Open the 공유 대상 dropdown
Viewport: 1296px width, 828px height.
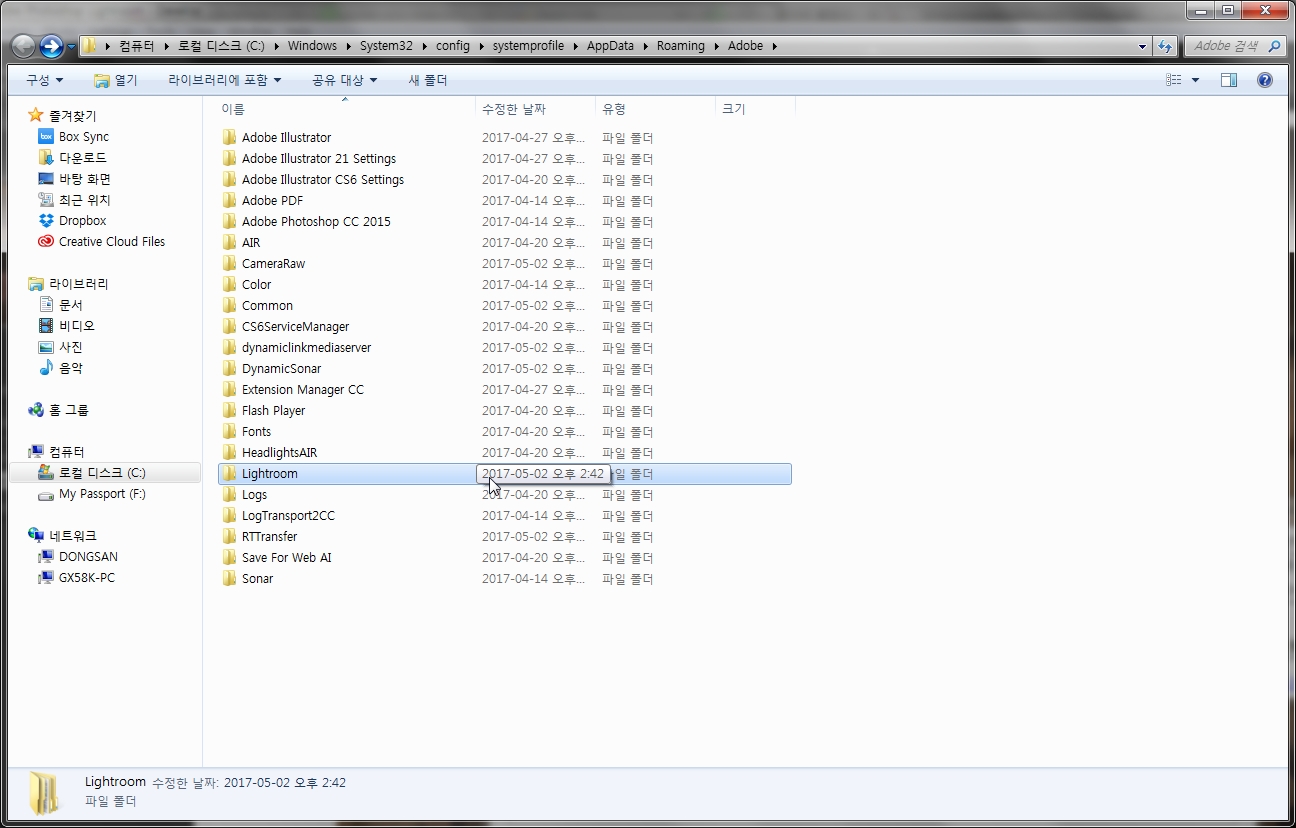(x=344, y=80)
